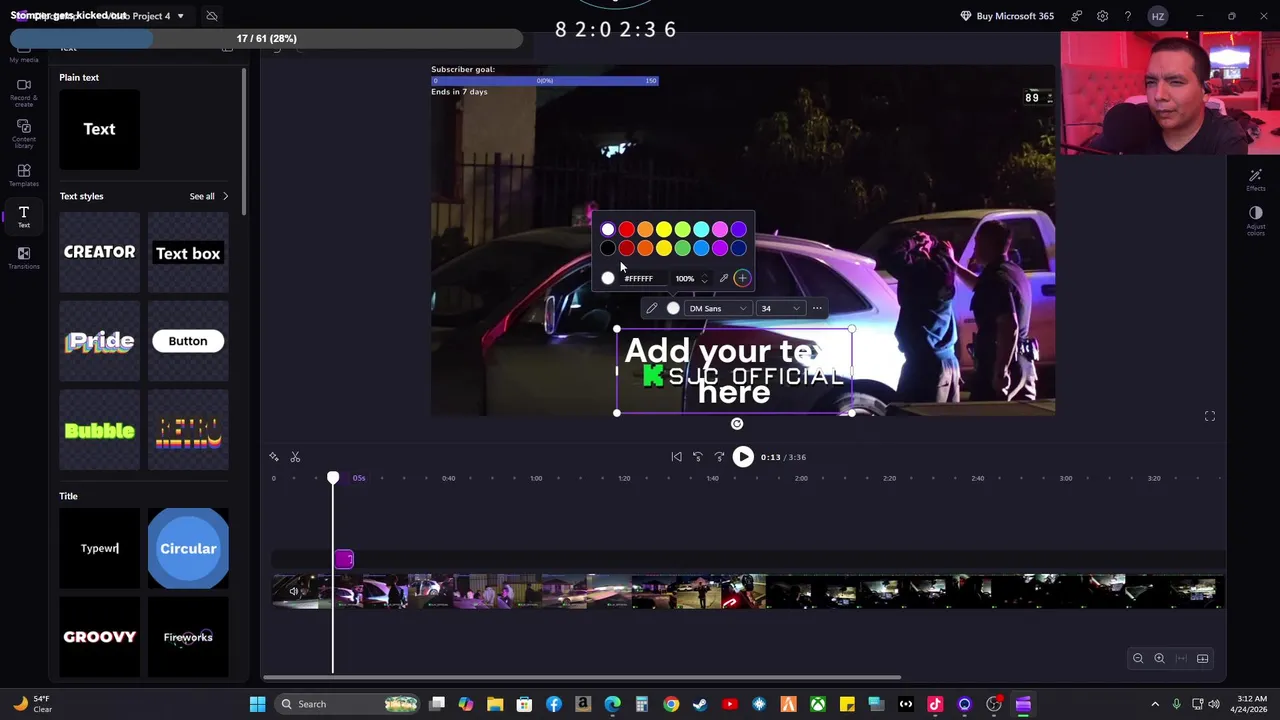Open the Templates sidebar tab
Viewport: 1280px width, 720px height.
(x=24, y=175)
